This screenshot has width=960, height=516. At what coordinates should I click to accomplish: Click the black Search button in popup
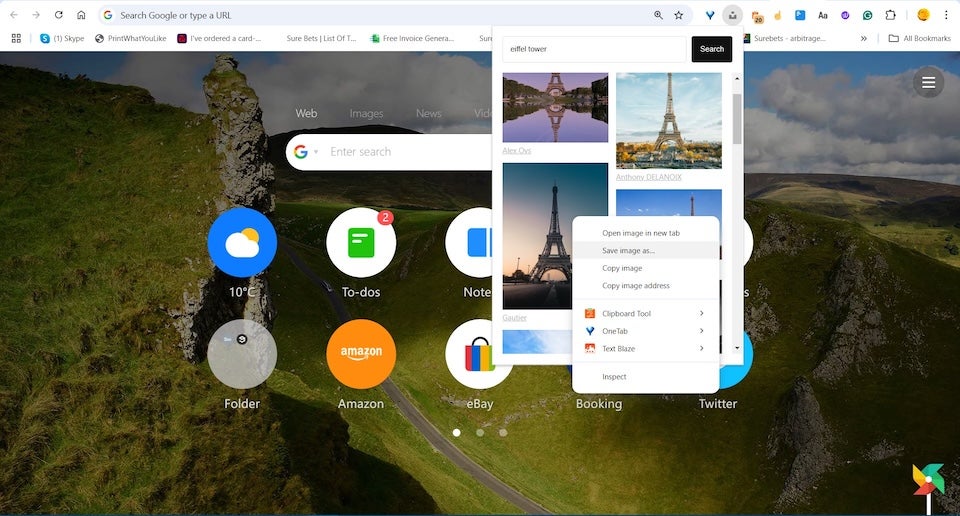pyautogui.click(x=711, y=49)
